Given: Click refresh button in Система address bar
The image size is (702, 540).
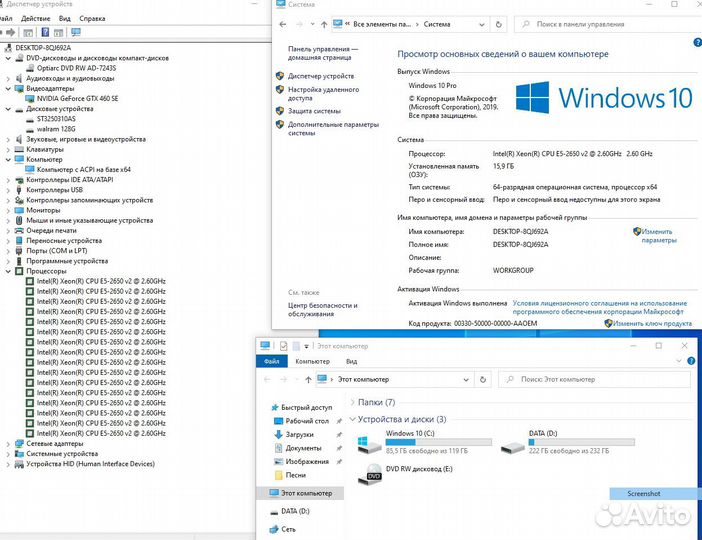Looking at the screenshot, I should click(x=498, y=24).
